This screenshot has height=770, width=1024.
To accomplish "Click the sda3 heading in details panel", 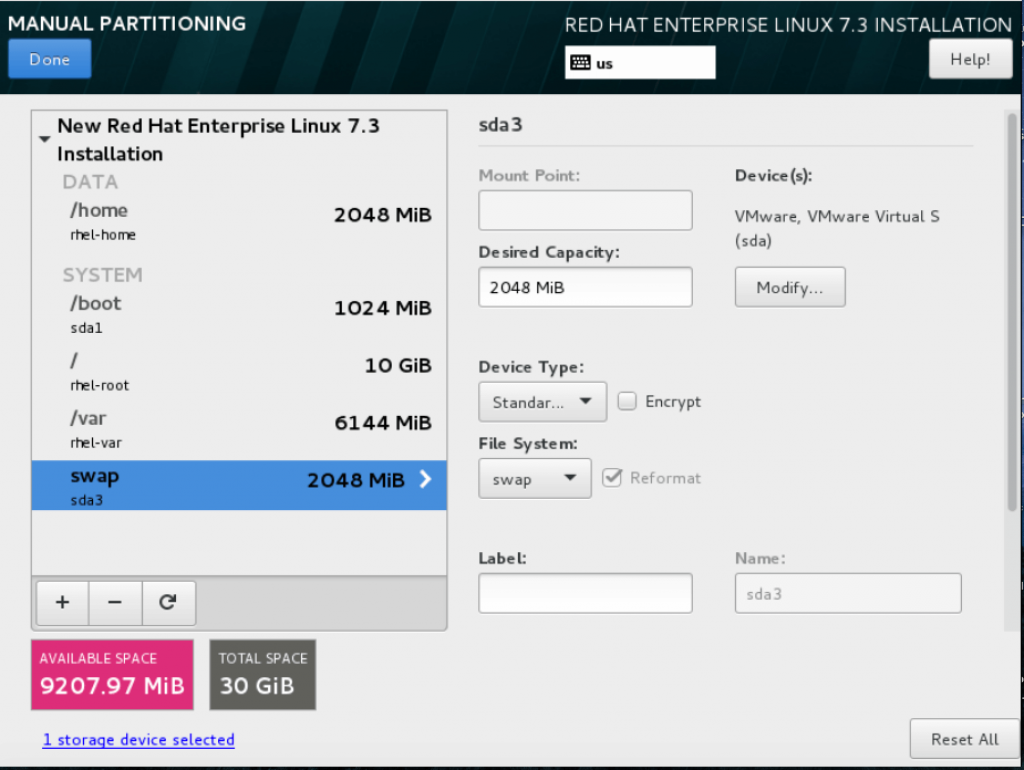I will [500, 125].
